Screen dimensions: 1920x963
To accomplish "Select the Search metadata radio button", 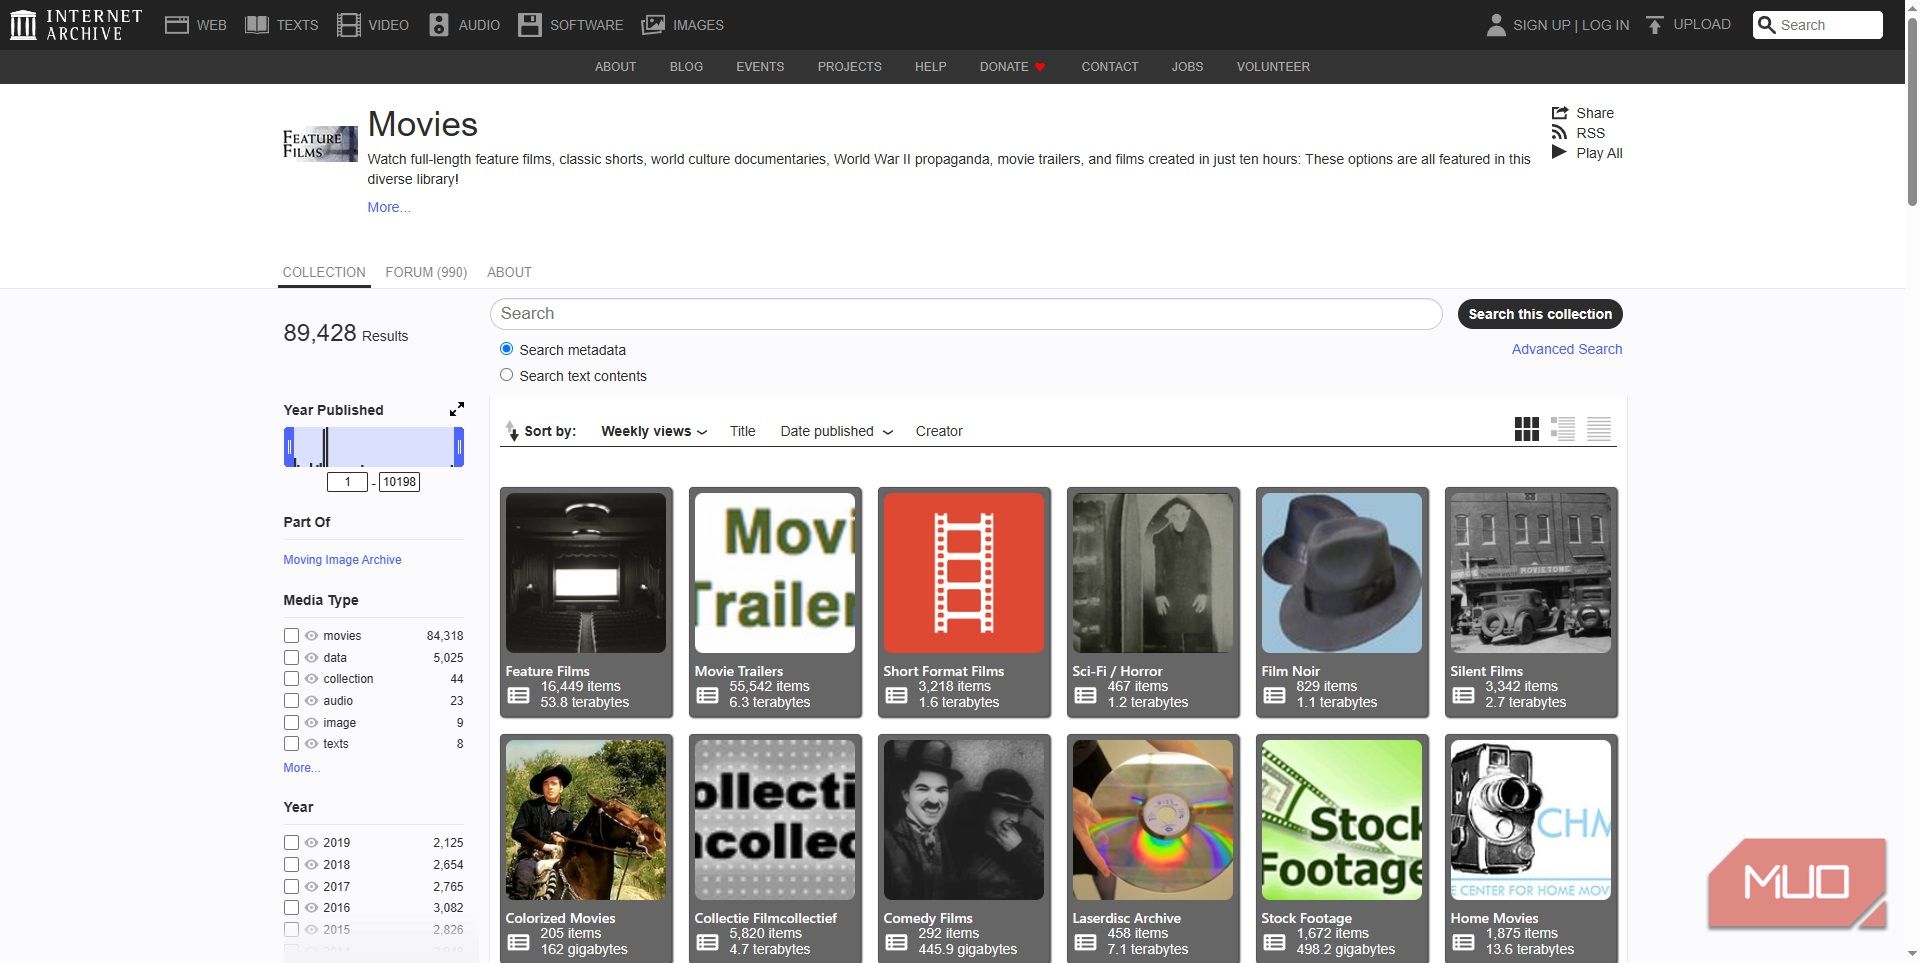I will coord(506,349).
